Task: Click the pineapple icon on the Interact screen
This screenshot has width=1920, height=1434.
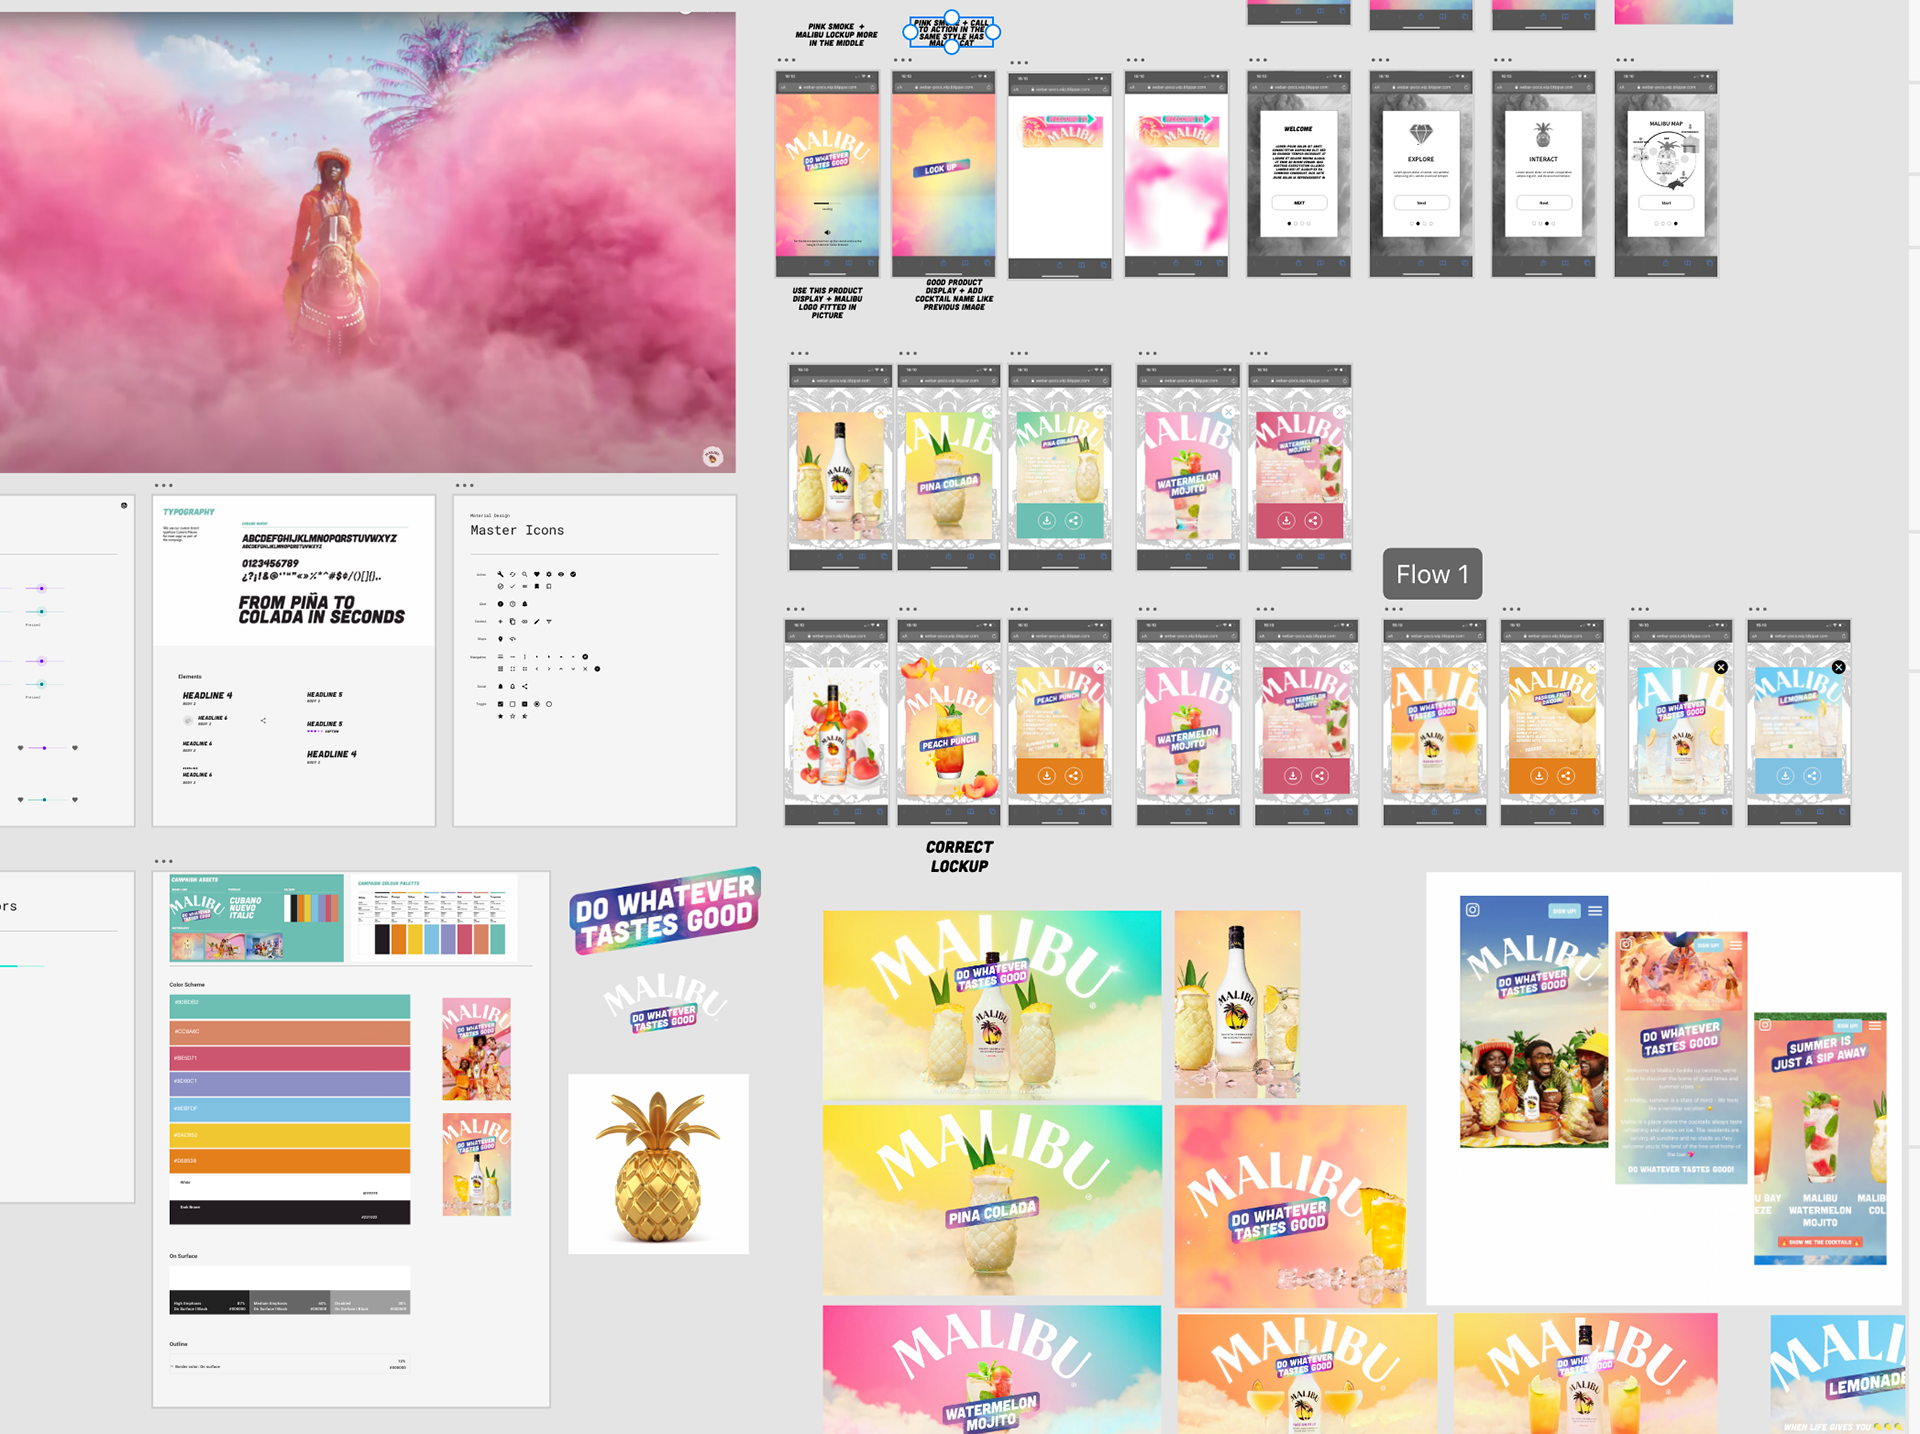Action: point(1543,134)
